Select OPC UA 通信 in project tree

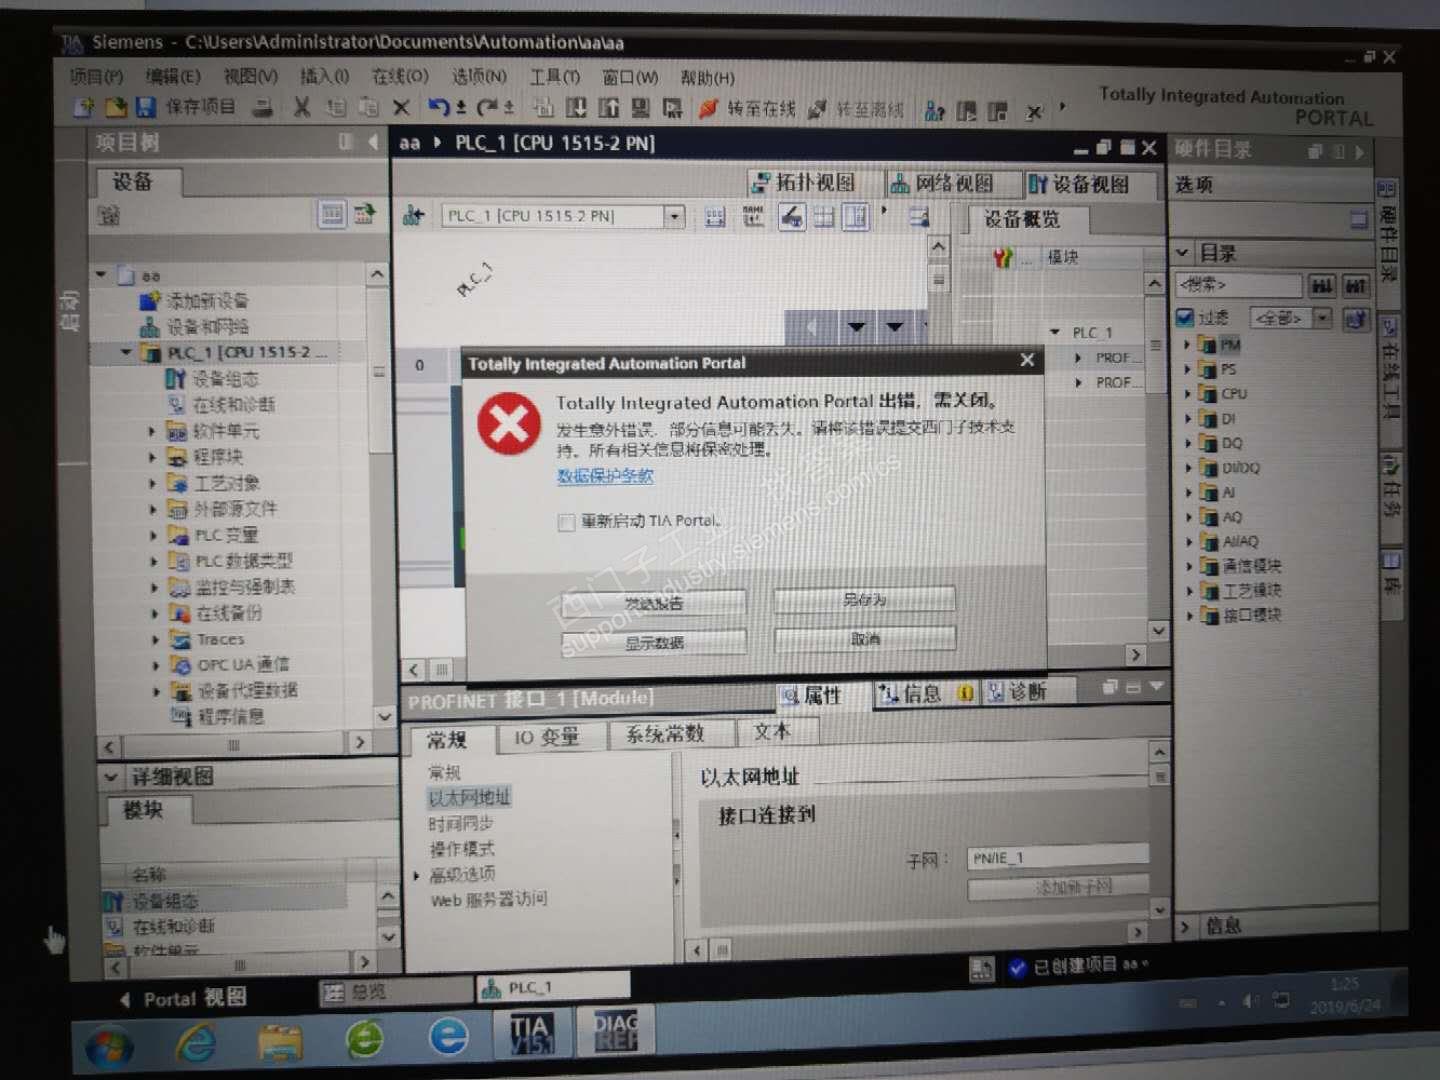tap(242, 664)
